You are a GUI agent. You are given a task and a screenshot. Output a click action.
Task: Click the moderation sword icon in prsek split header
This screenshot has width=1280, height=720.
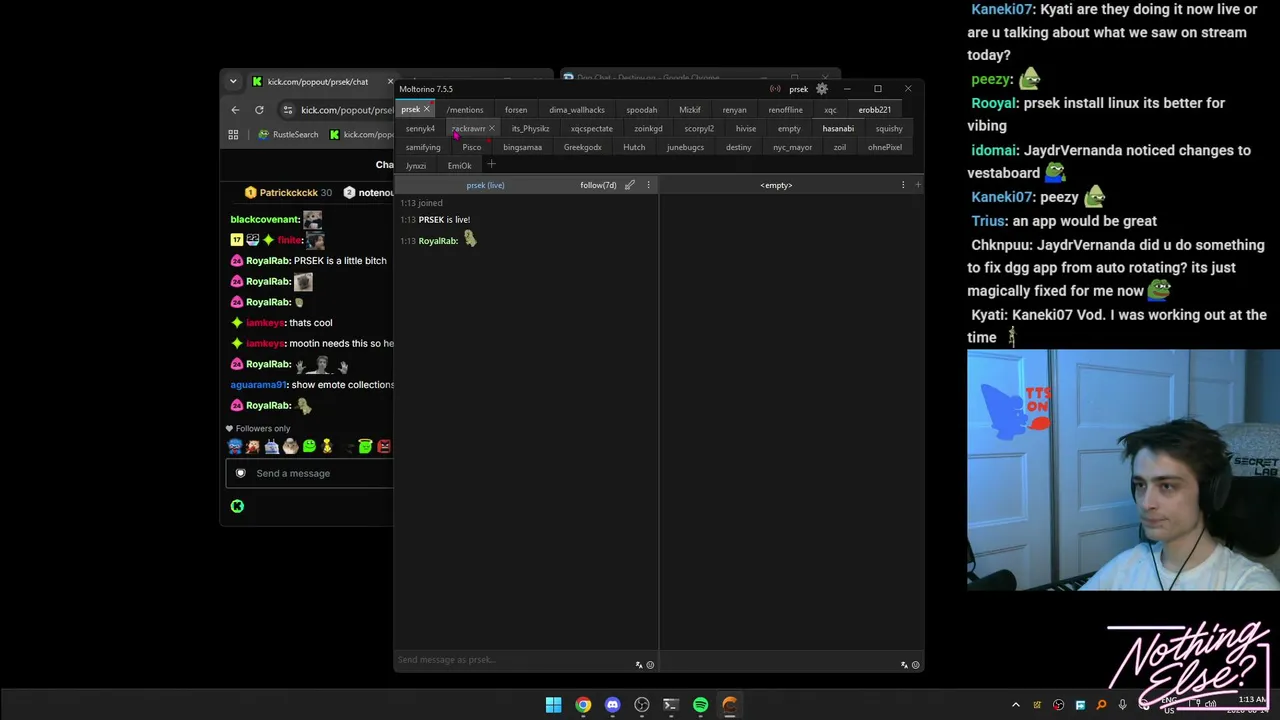(630, 185)
